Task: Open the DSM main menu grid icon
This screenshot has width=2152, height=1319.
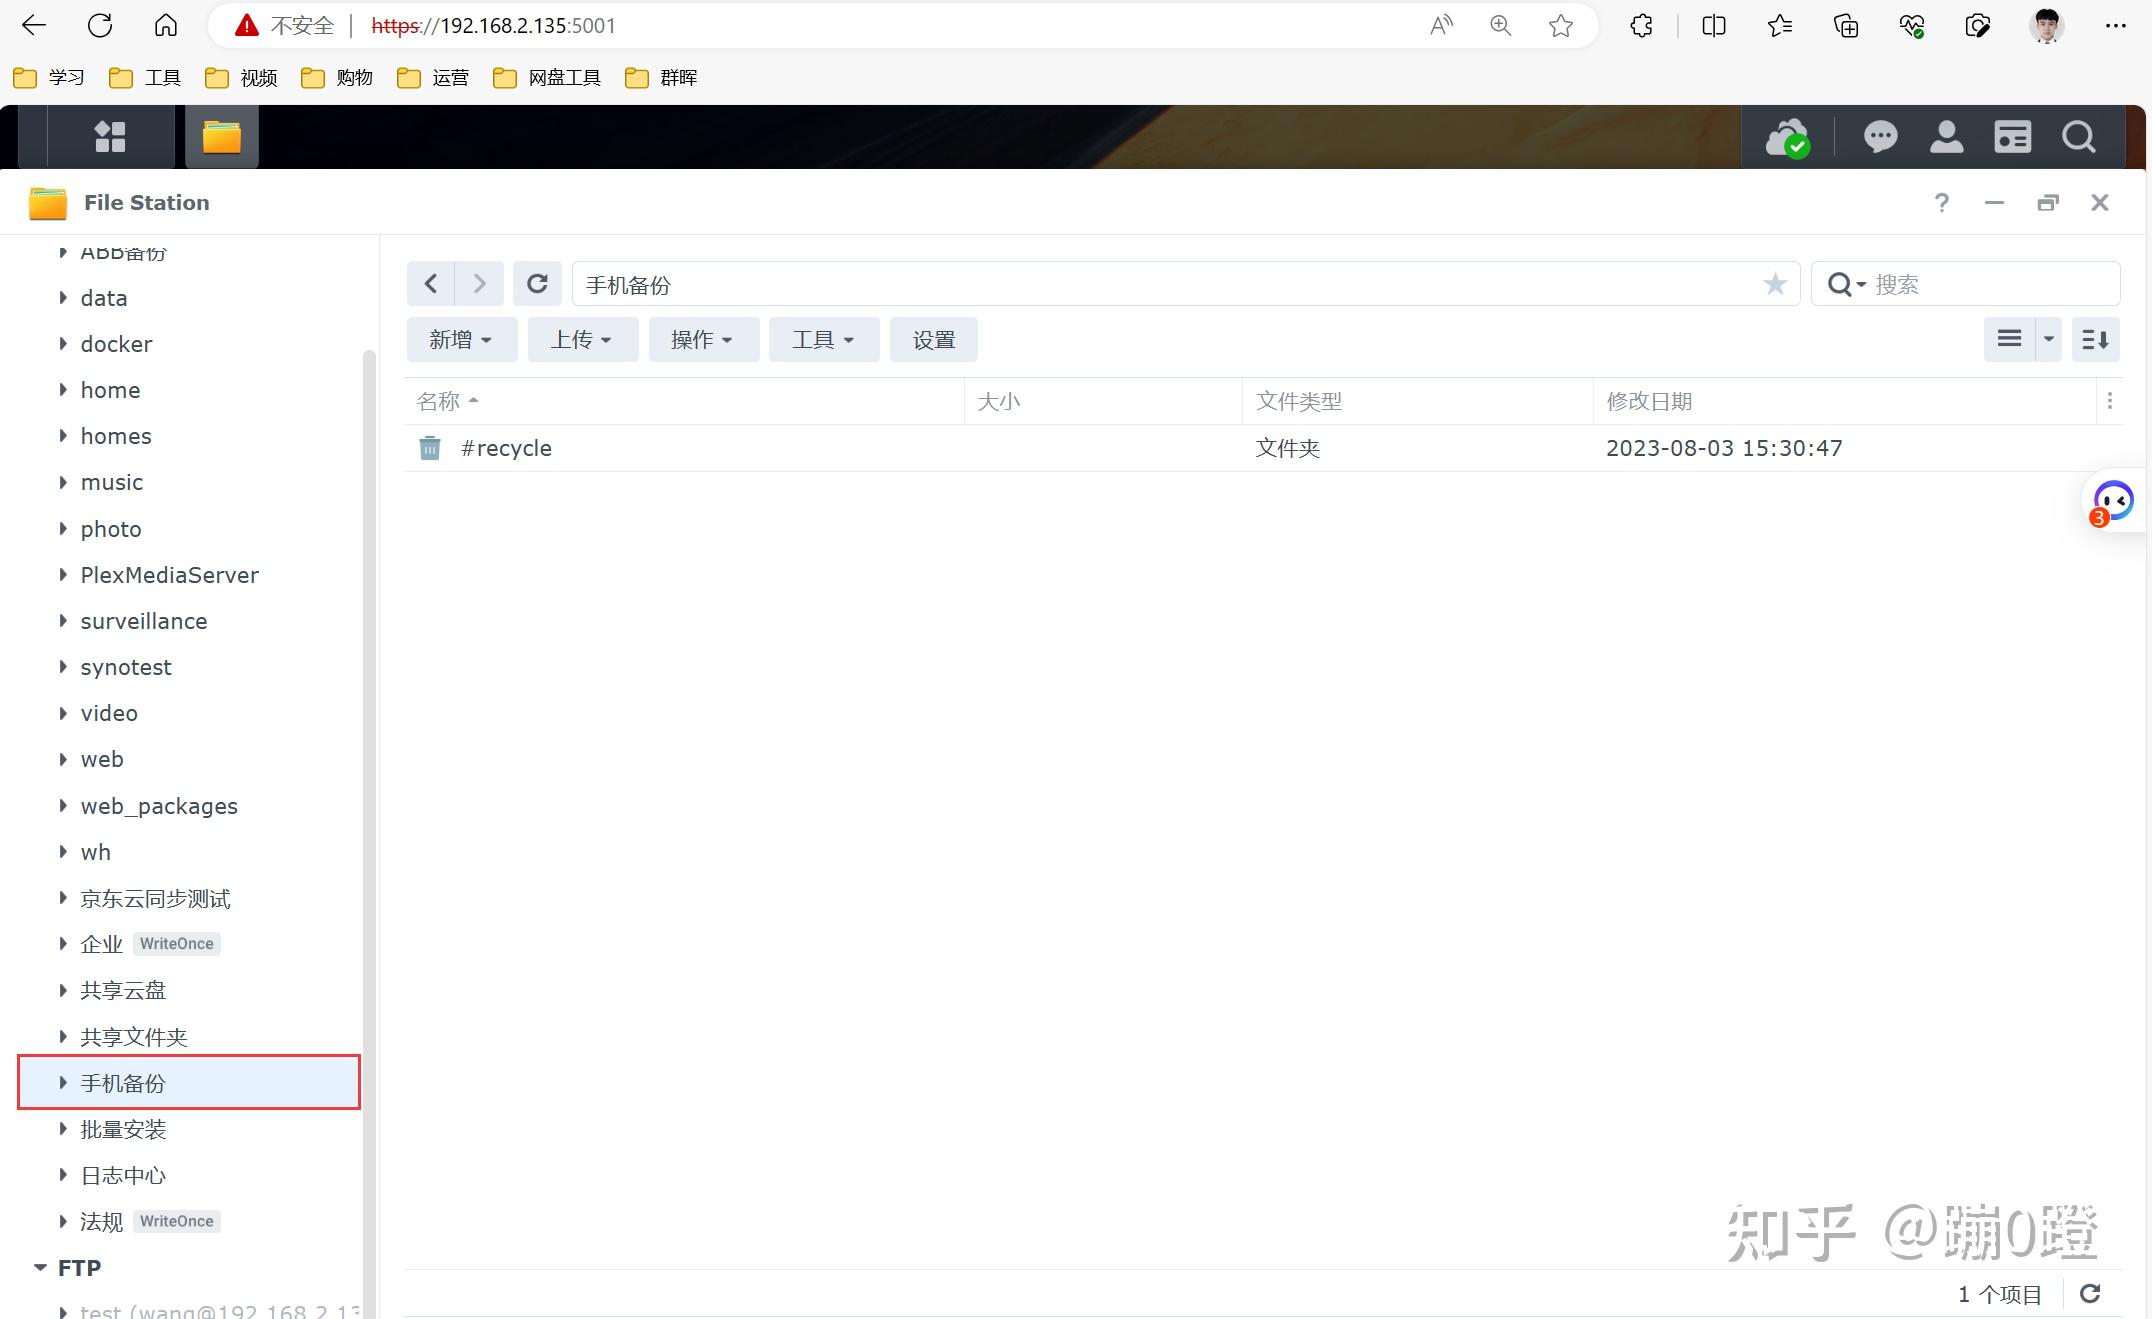Action: pos(110,137)
